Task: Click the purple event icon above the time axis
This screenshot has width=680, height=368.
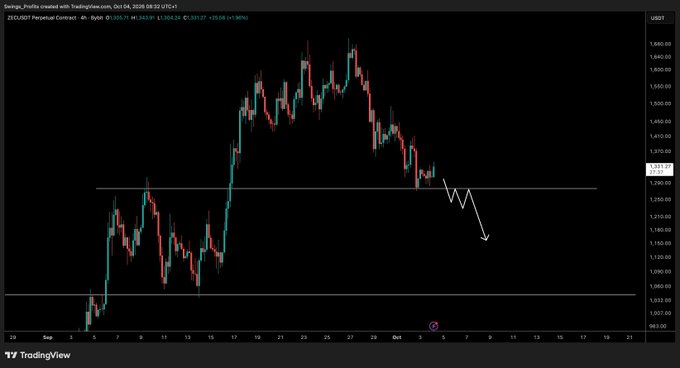Action: pos(433,326)
